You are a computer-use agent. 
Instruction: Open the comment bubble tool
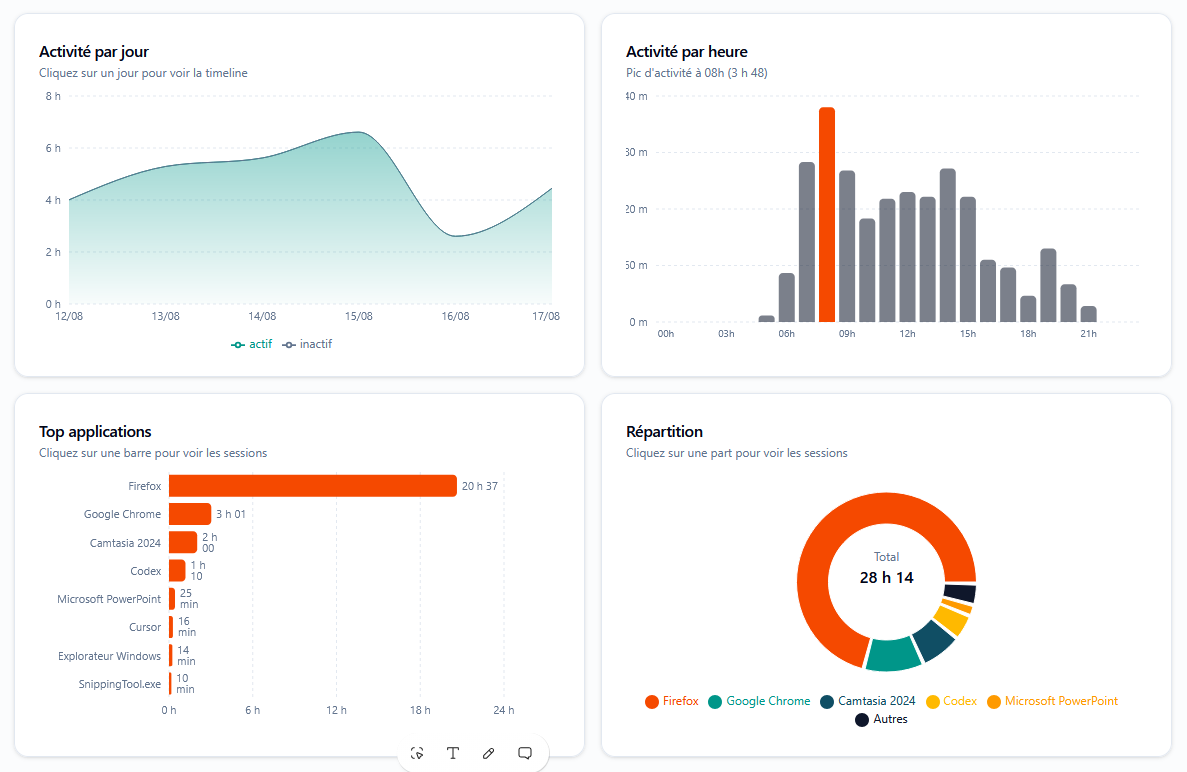[525, 753]
